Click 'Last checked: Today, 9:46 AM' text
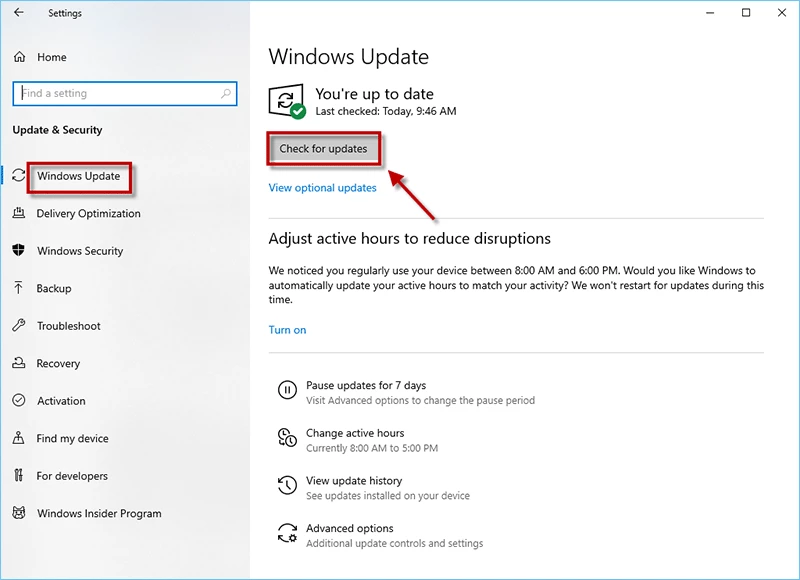Viewport: 800px width, 580px height. click(x=386, y=111)
